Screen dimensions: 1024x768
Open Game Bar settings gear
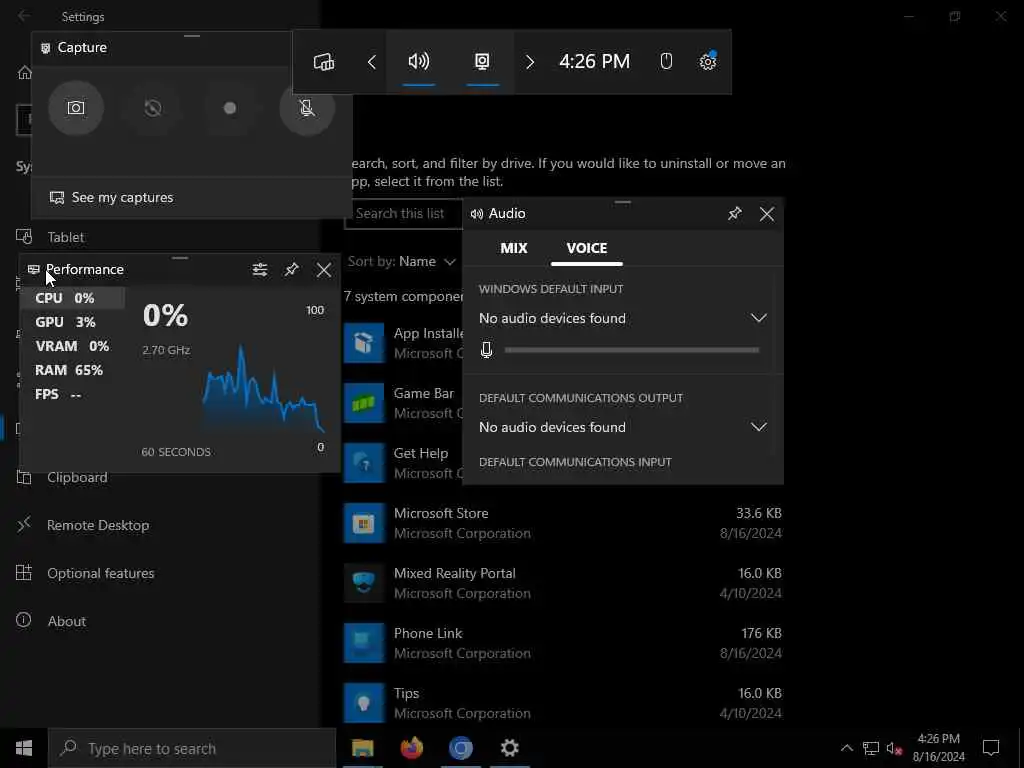[x=708, y=61]
